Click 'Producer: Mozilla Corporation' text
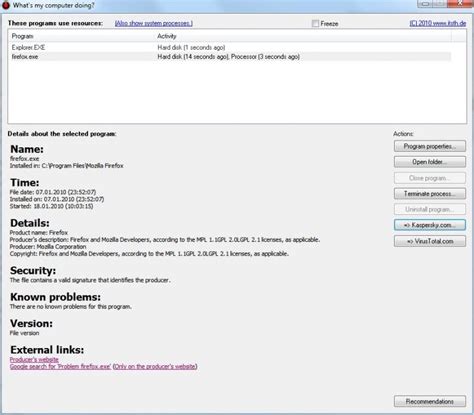Image resolution: width=474 pixels, height=415 pixels. pos(48,247)
